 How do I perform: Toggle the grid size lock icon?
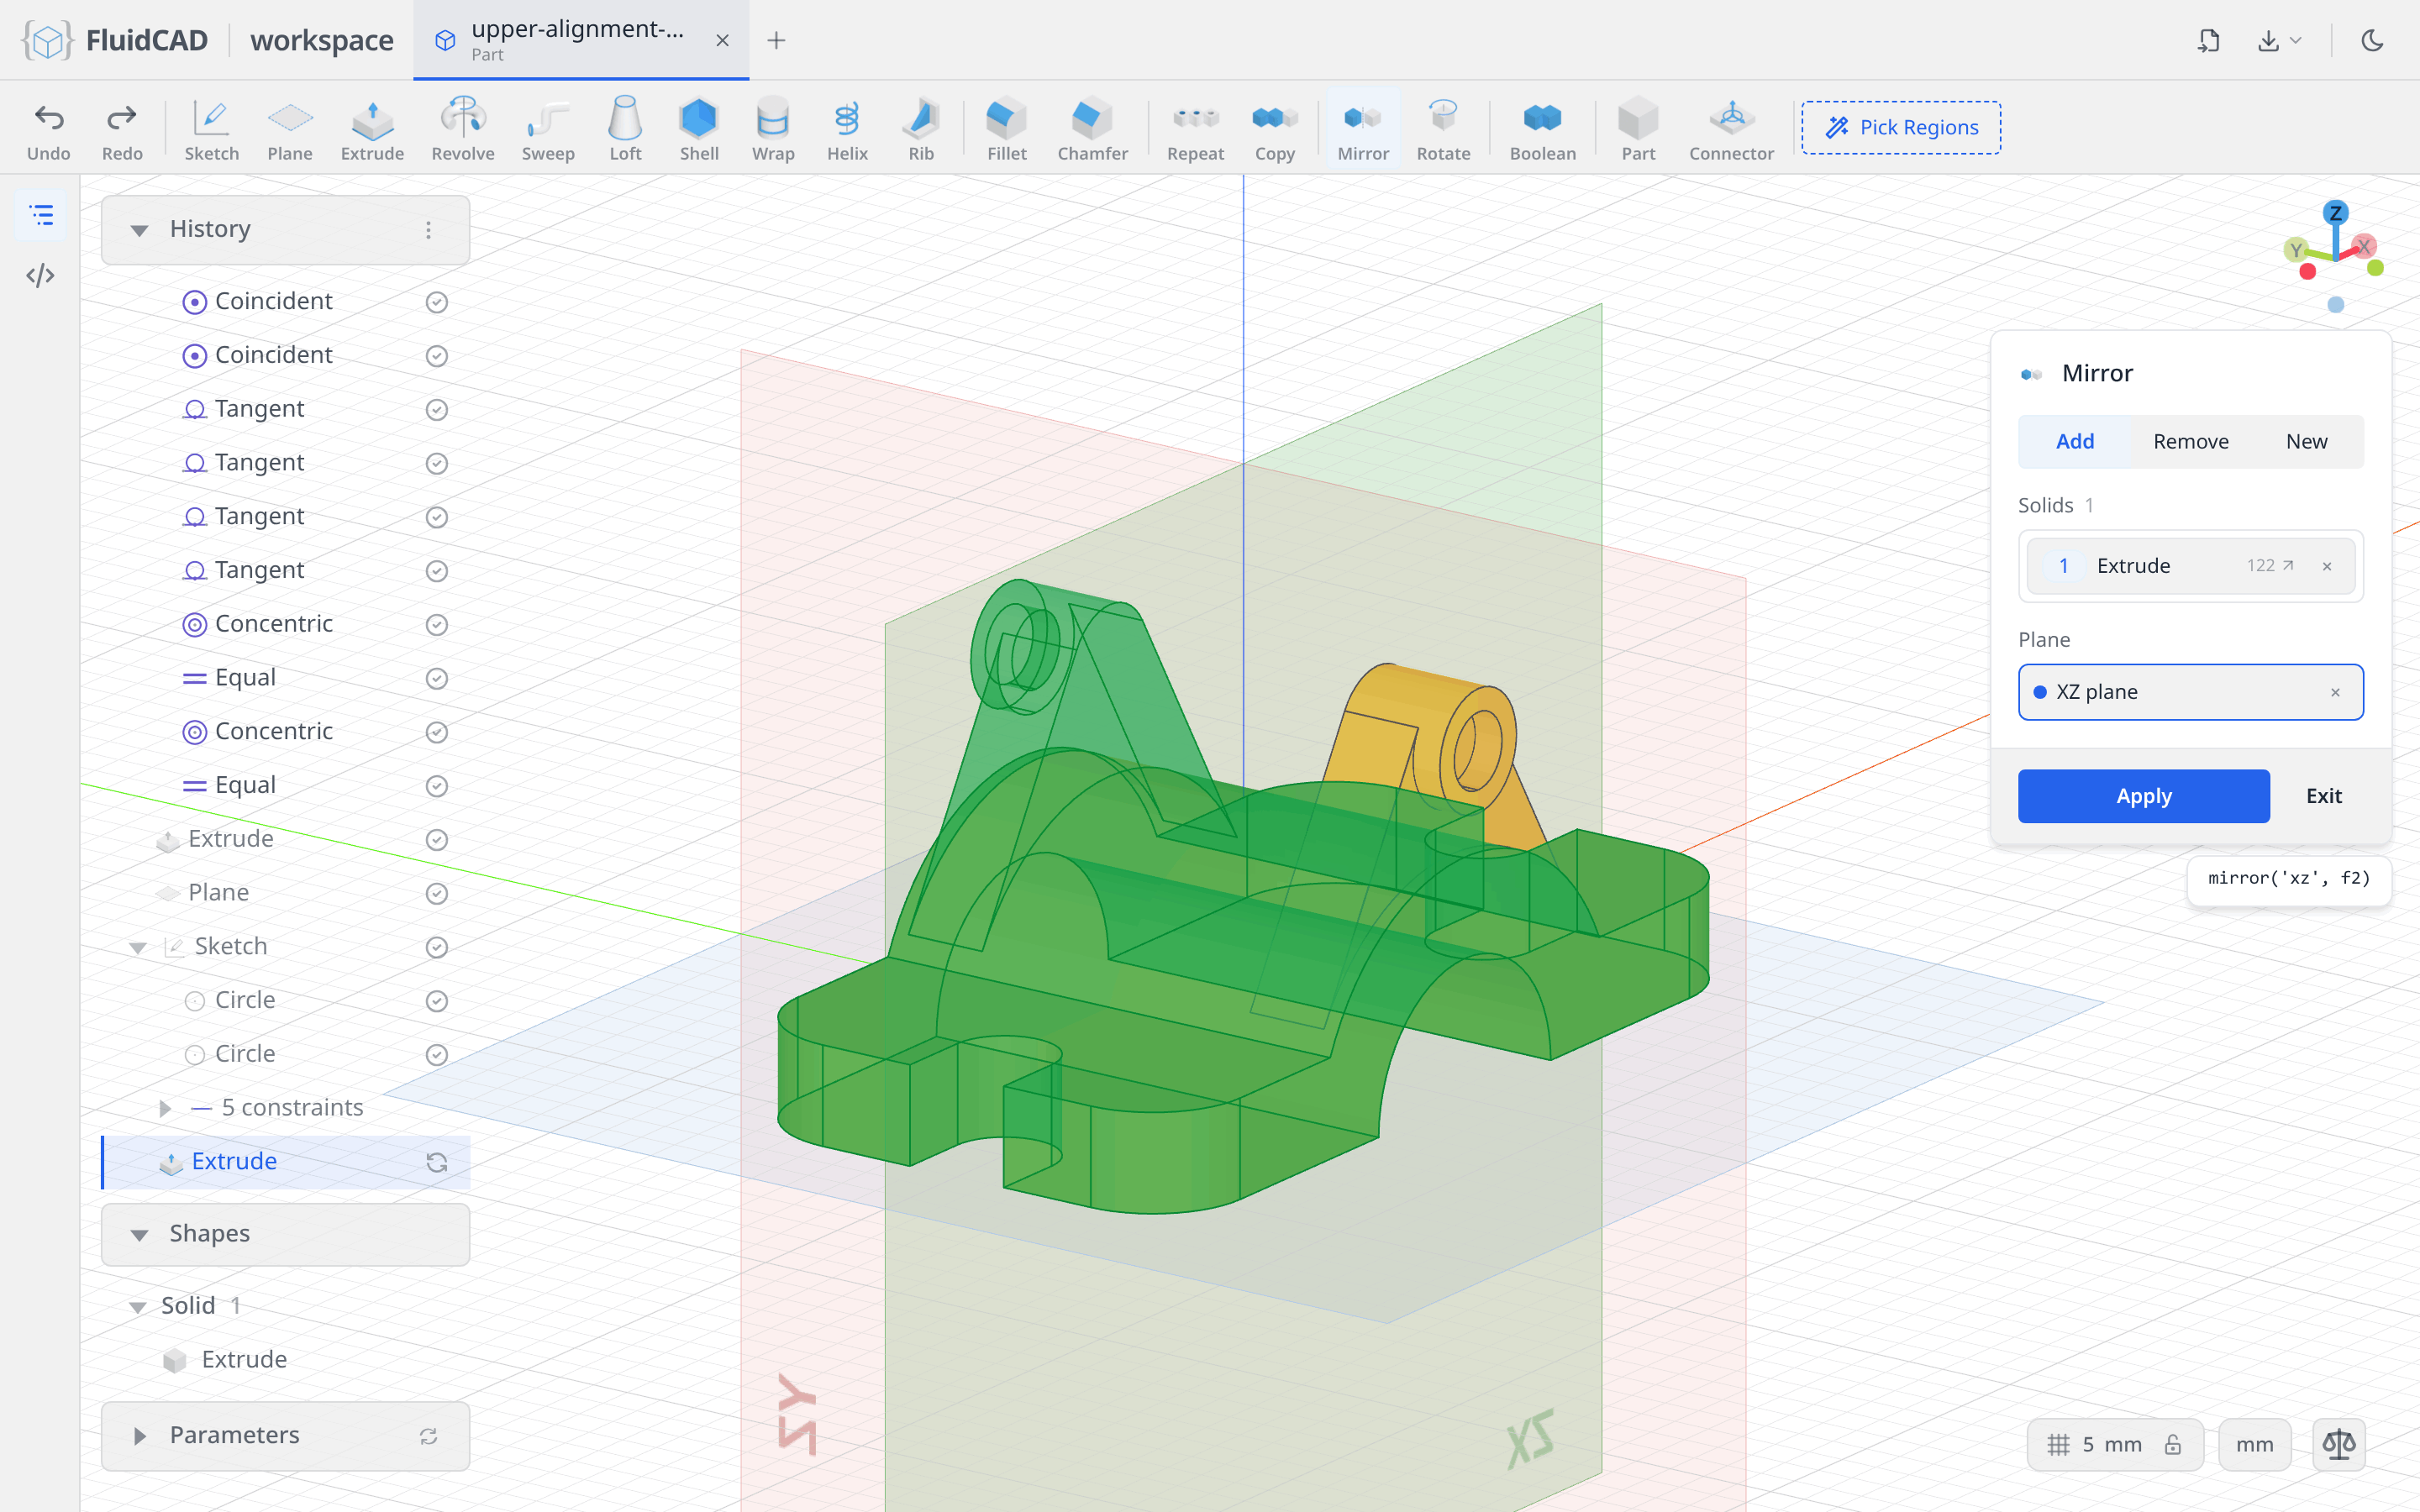[2173, 1444]
